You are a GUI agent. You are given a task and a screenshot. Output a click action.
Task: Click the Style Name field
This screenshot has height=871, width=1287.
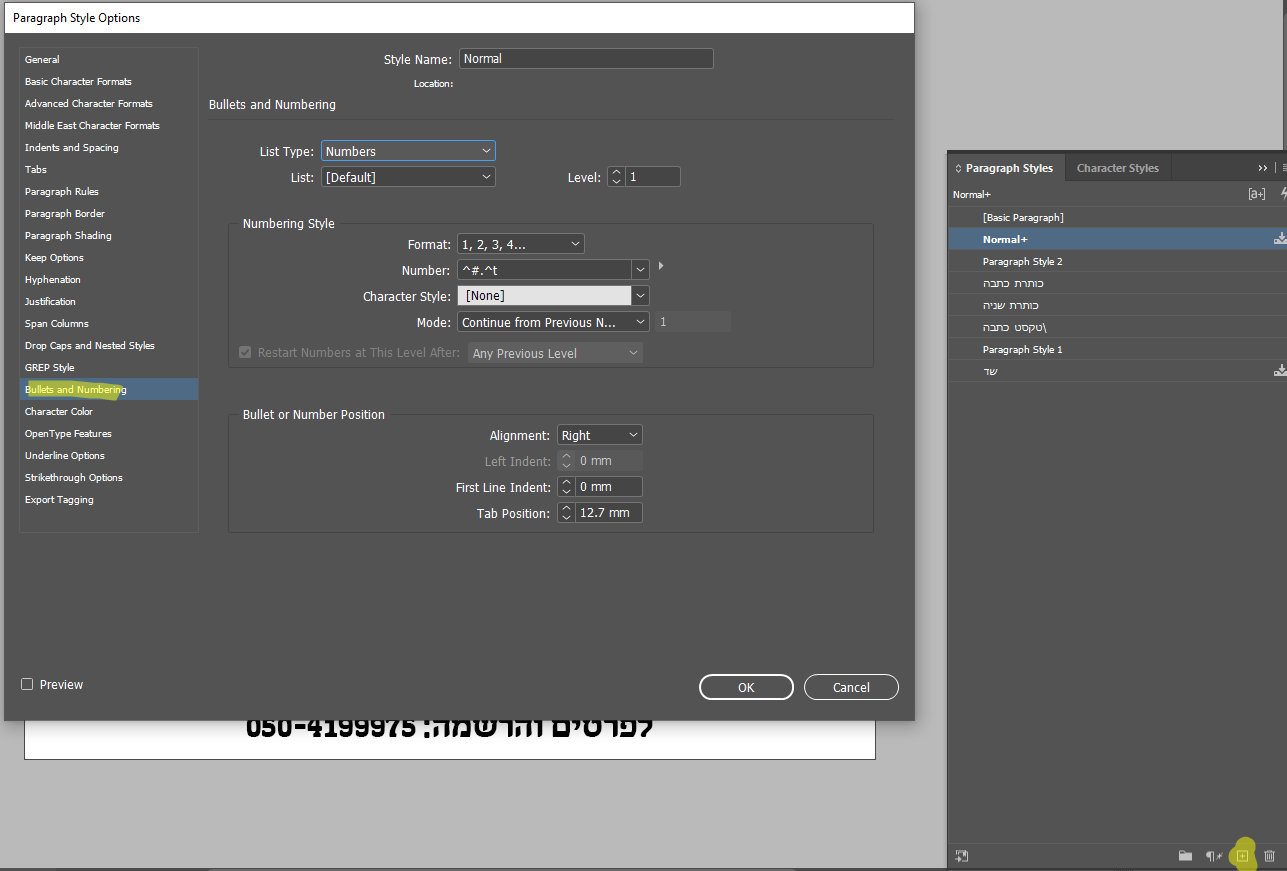pyautogui.click(x=586, y=59)
